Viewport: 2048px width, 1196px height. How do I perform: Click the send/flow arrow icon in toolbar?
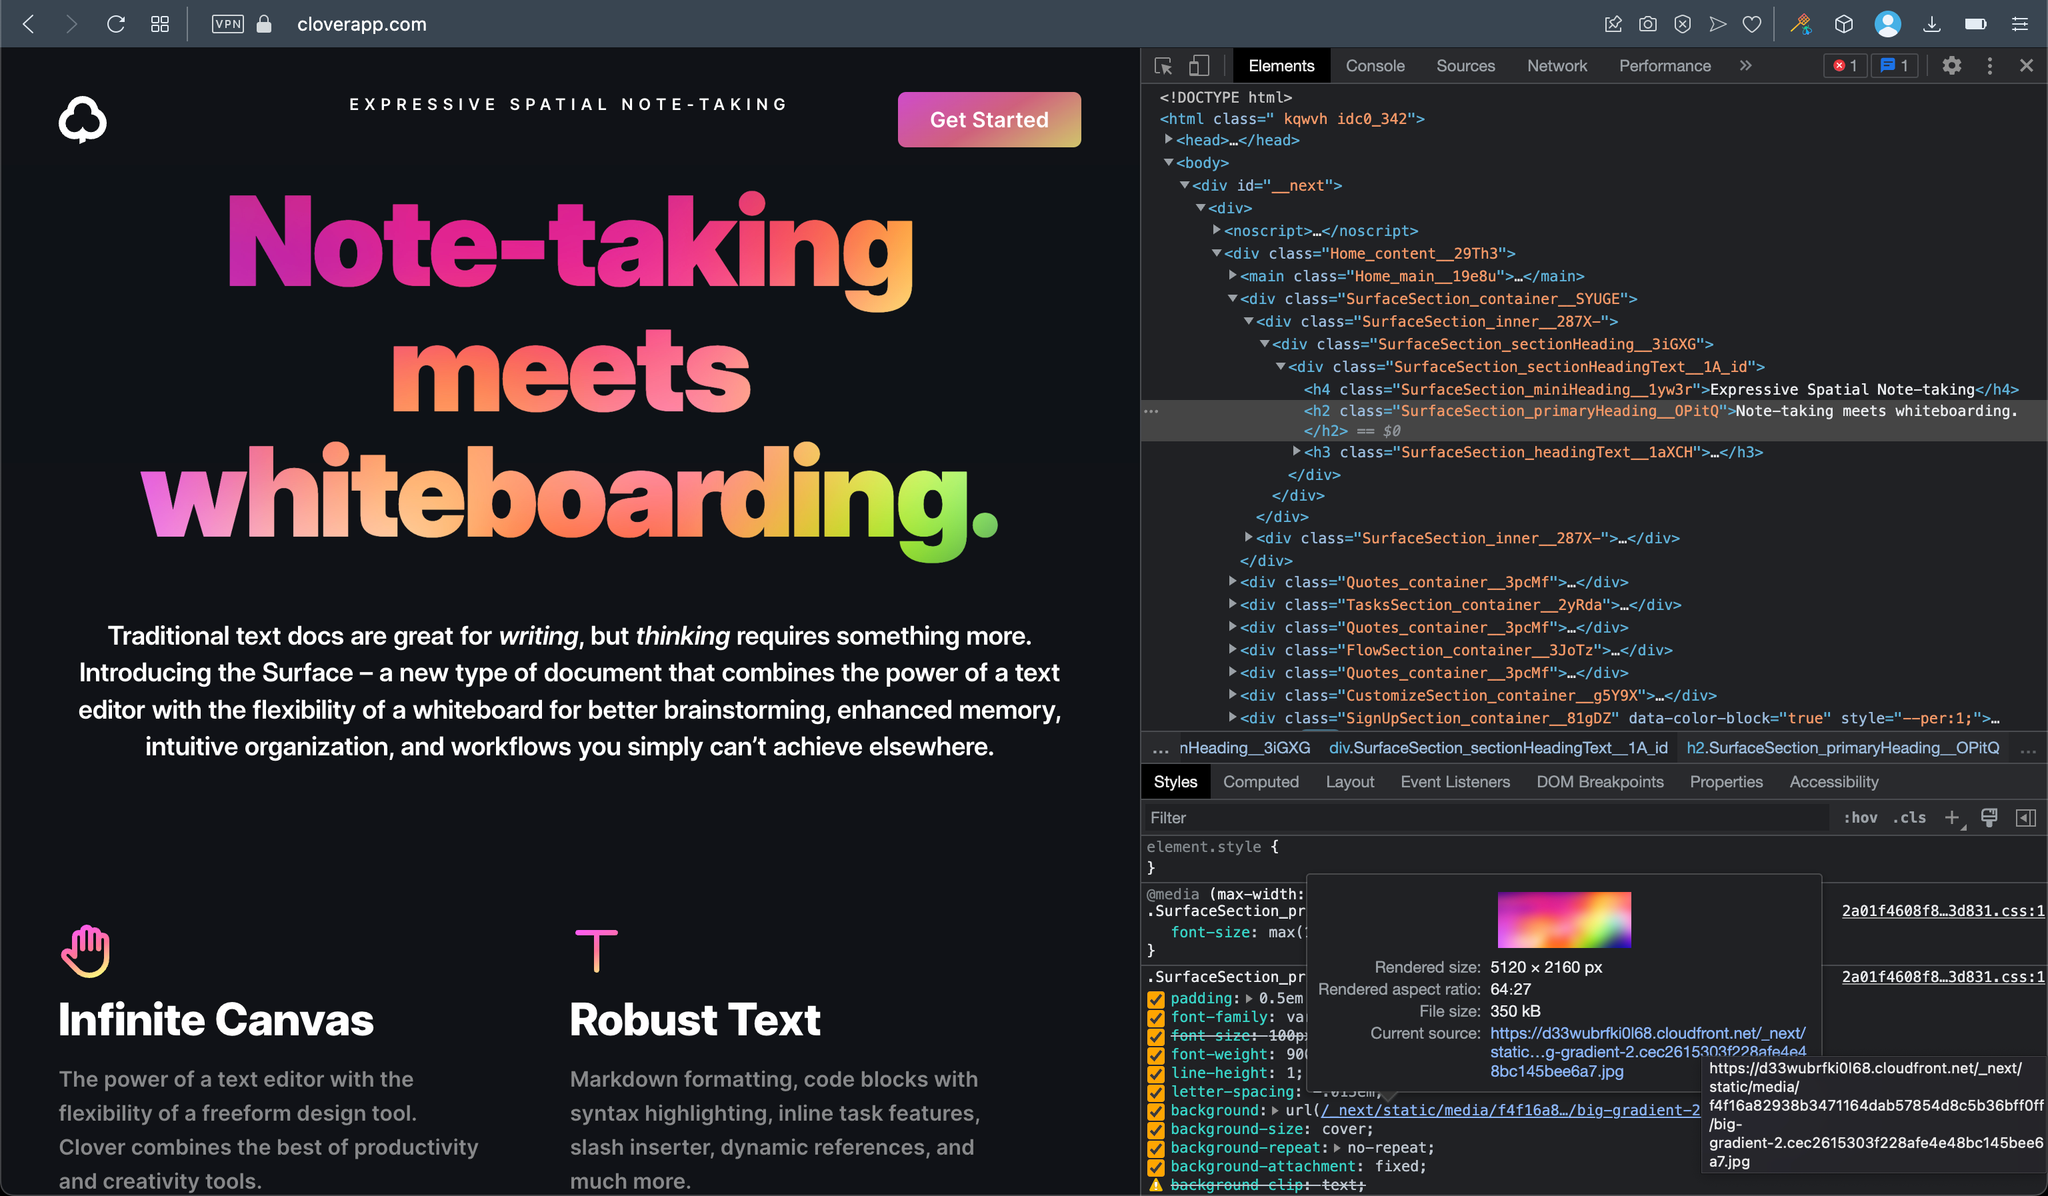click(x=1718, y=24)
